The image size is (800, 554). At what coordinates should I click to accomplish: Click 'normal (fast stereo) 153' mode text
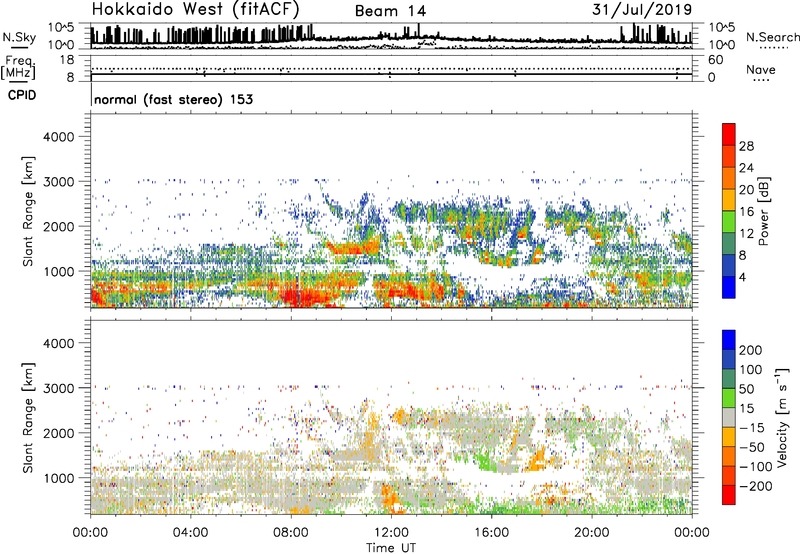[173, 99]
